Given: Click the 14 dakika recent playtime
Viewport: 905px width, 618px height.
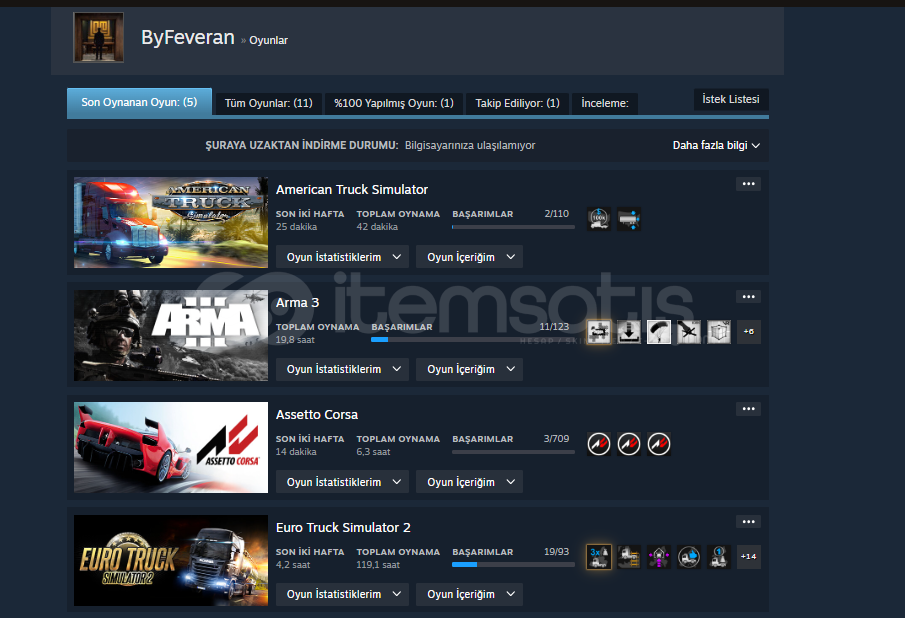Looking at the screenshot, I should coord(296,452).
